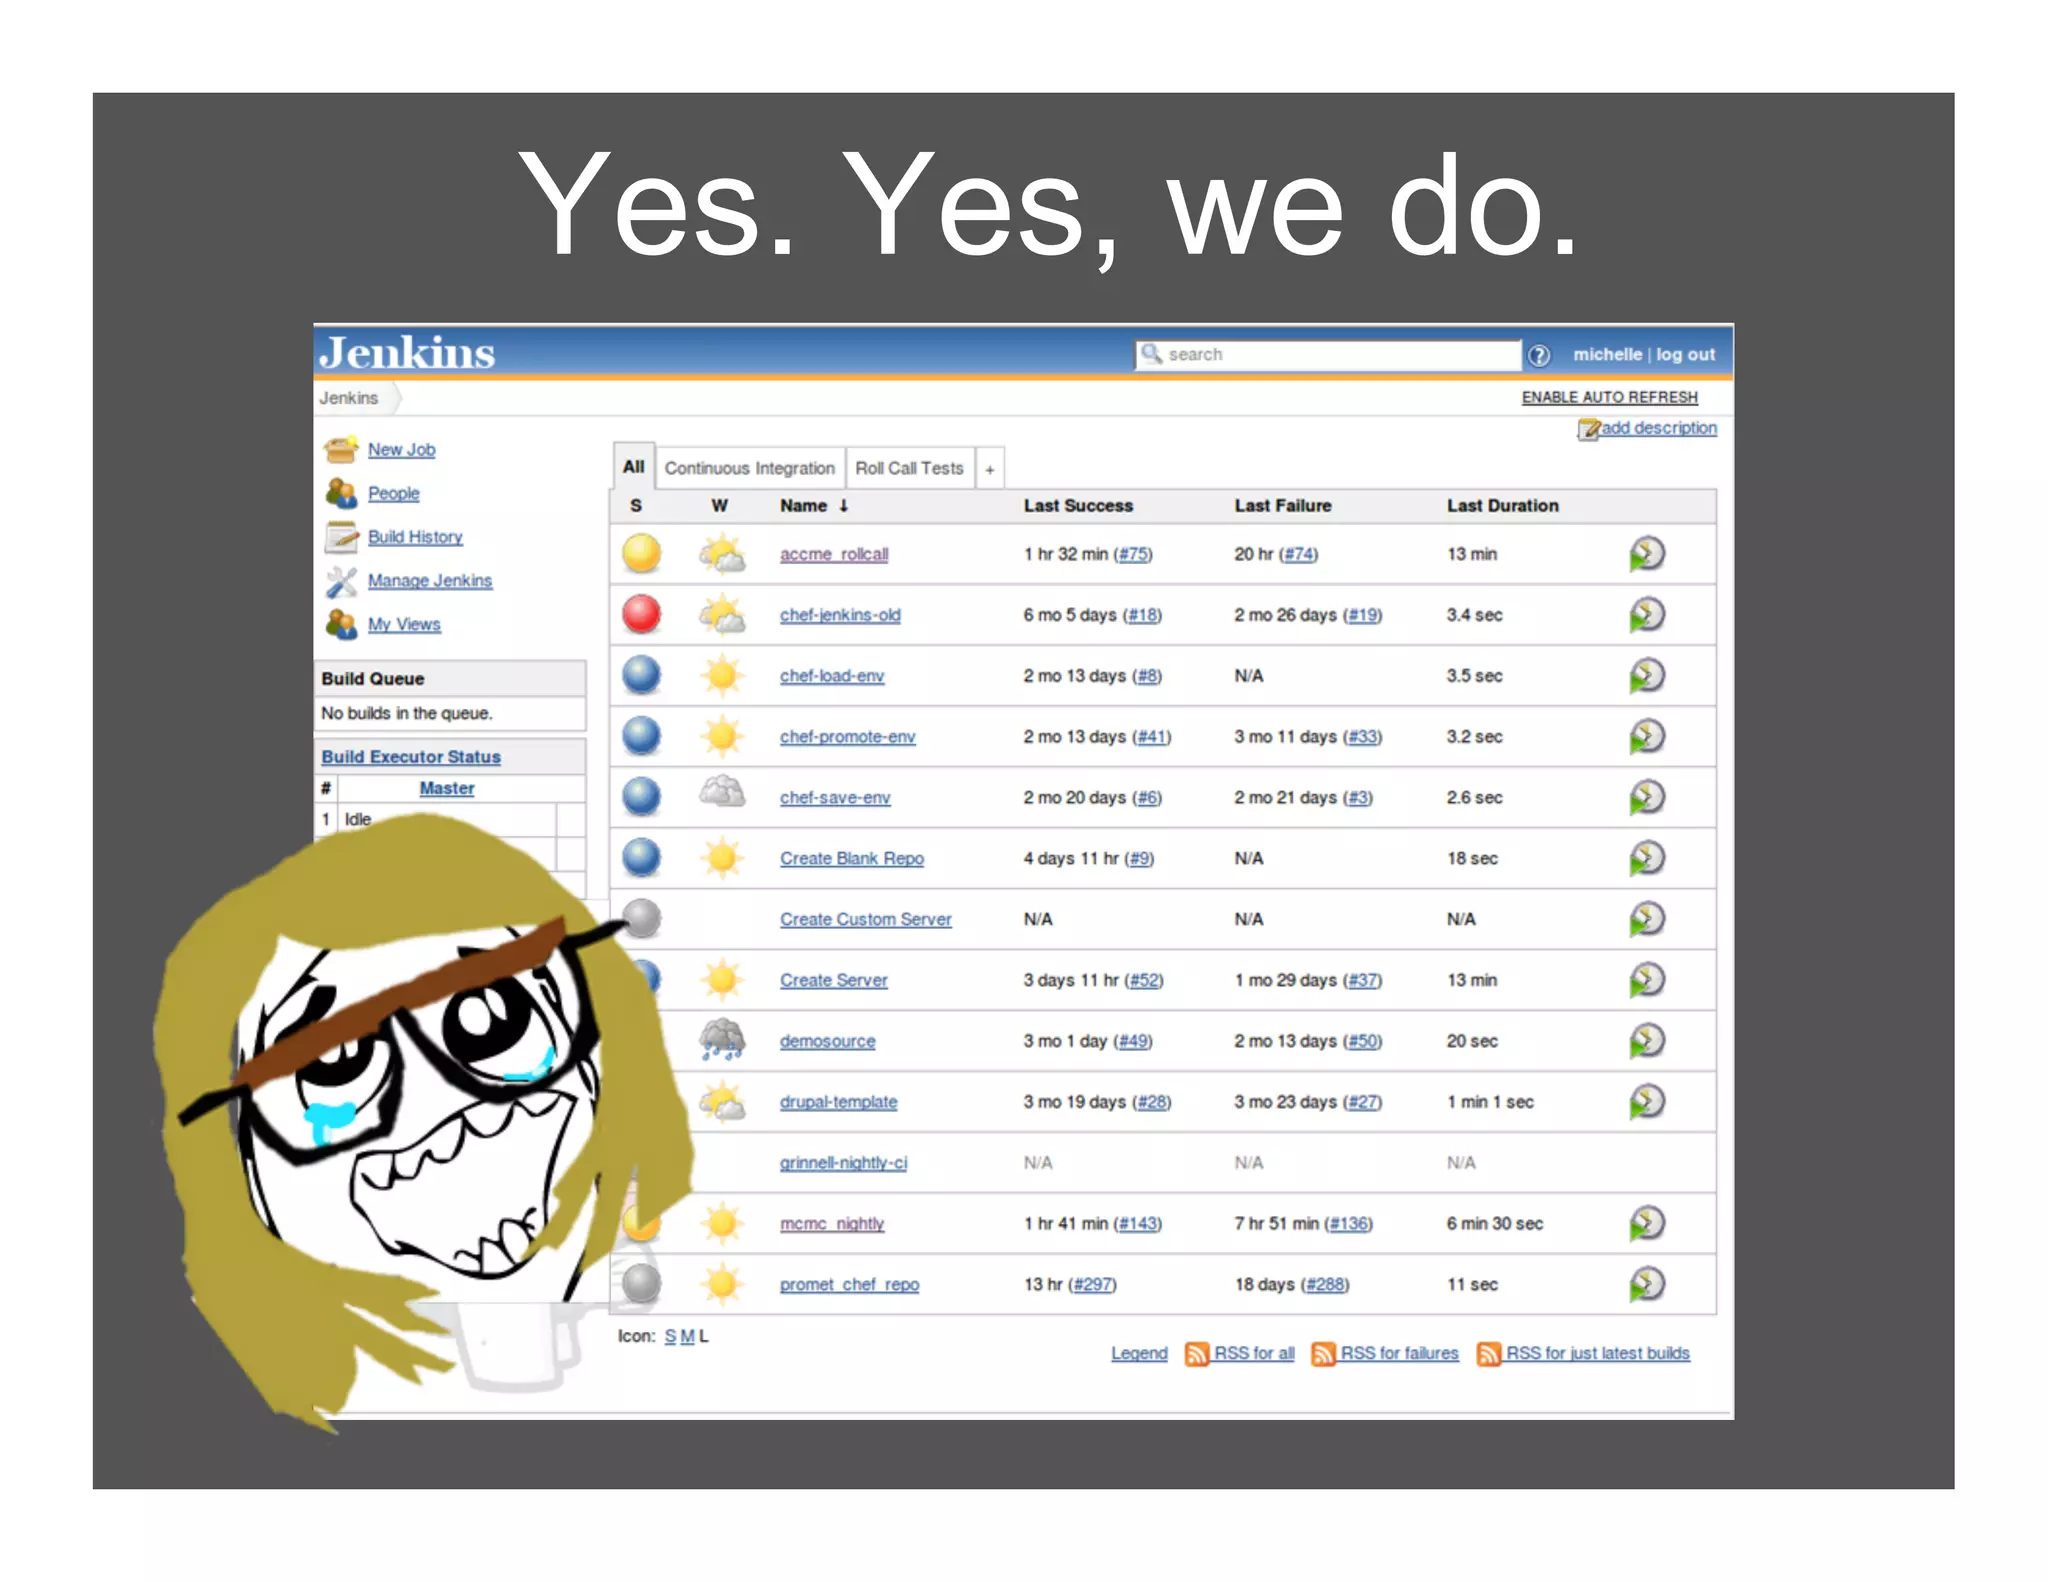The height and width of the screenshot is (1582, 2048).
Task: Click the RSS for failures feed icon
Action: (x=1323, y=1354)
